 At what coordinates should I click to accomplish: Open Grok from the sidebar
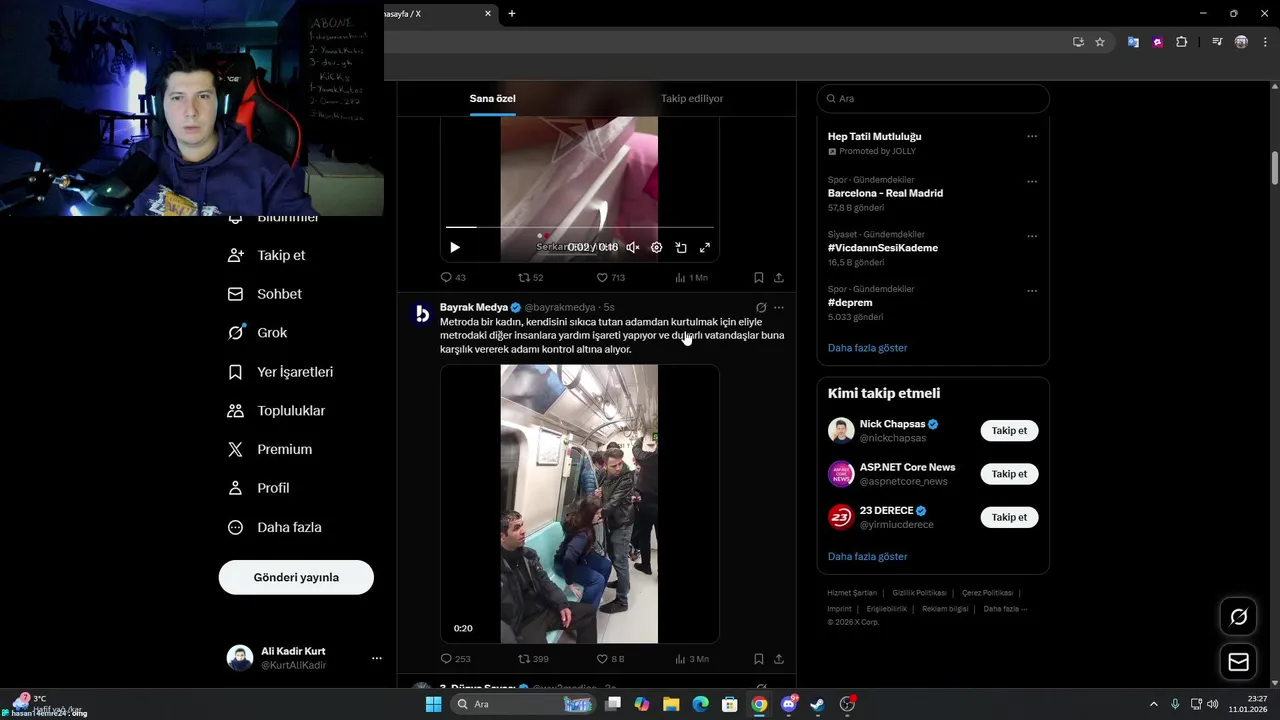(x=257, y=333)
